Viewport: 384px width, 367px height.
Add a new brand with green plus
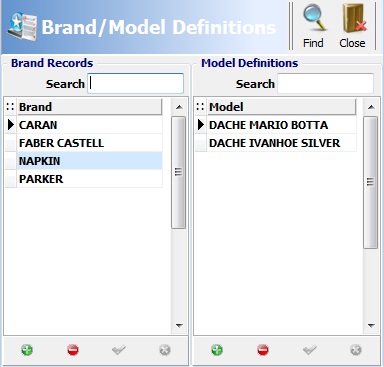pos(27,350)
